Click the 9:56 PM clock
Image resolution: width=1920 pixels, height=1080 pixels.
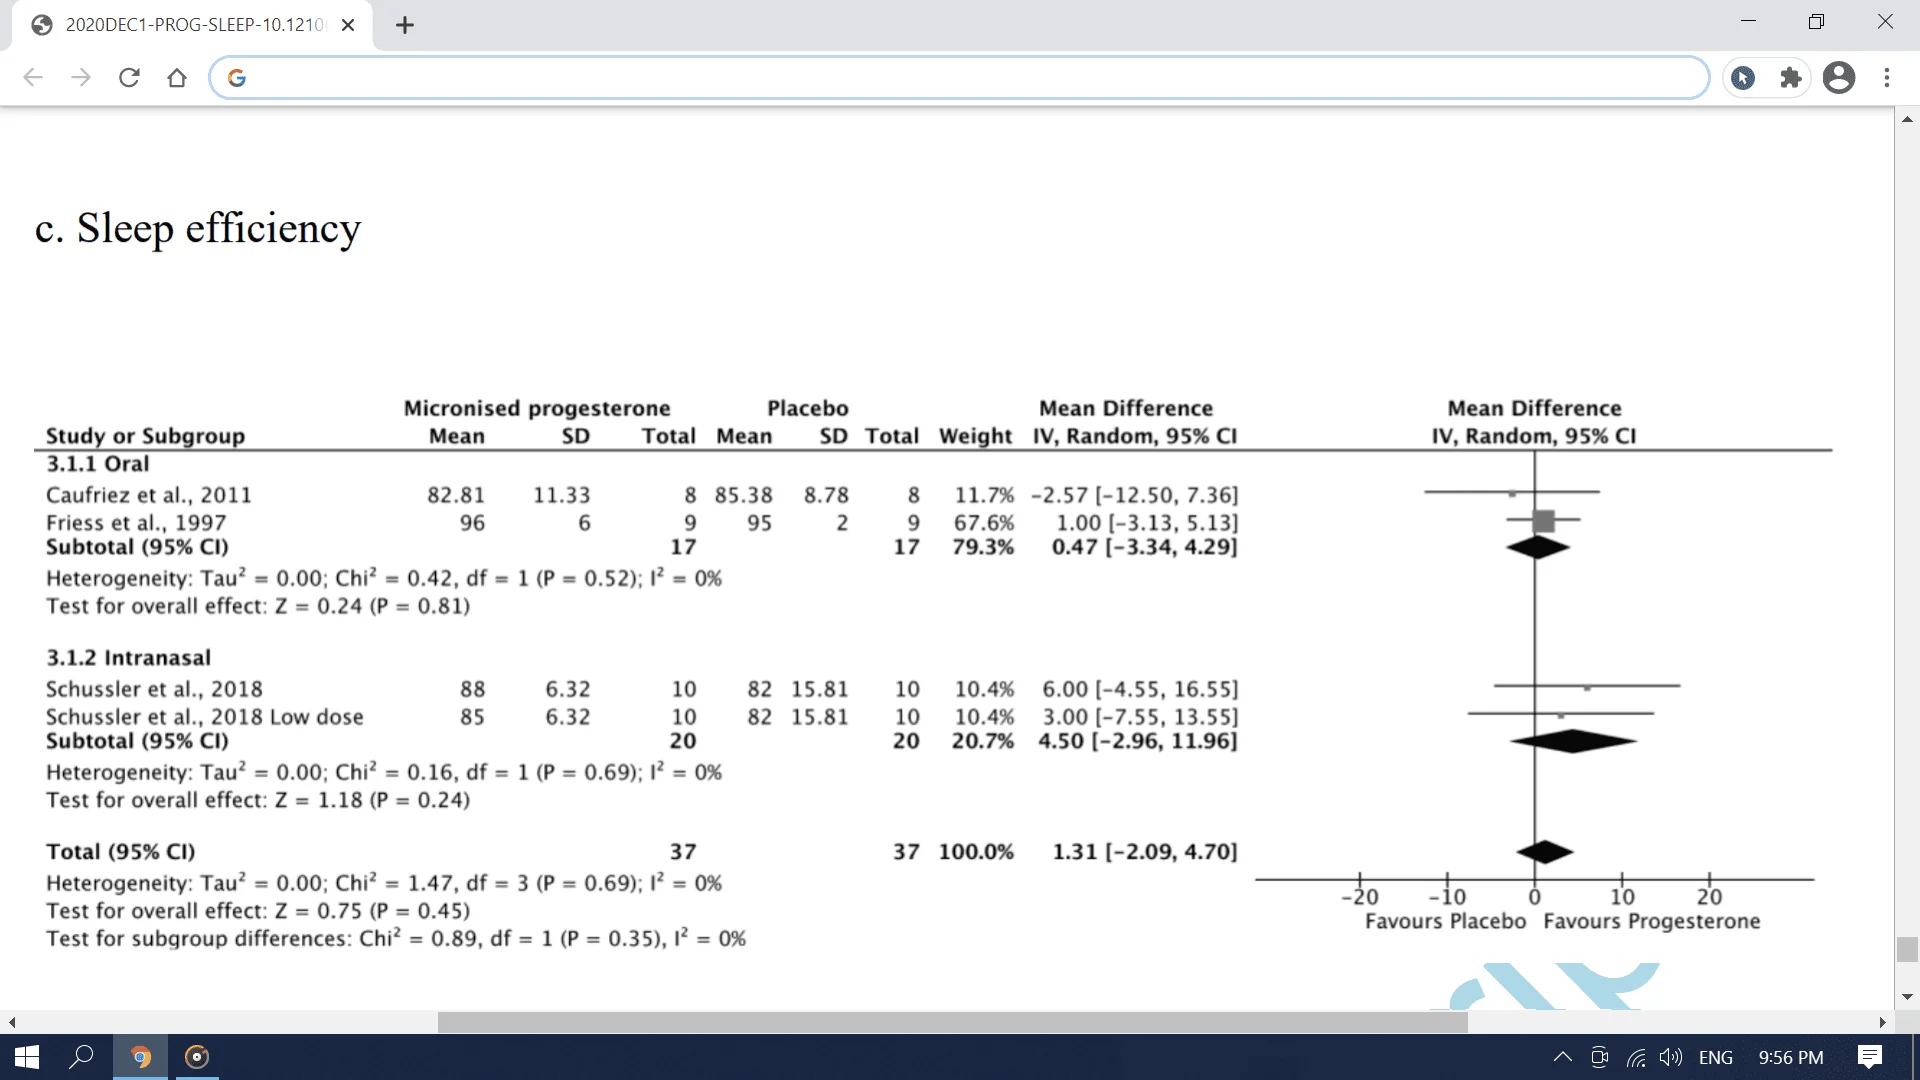click(x=1790, y=1057)
